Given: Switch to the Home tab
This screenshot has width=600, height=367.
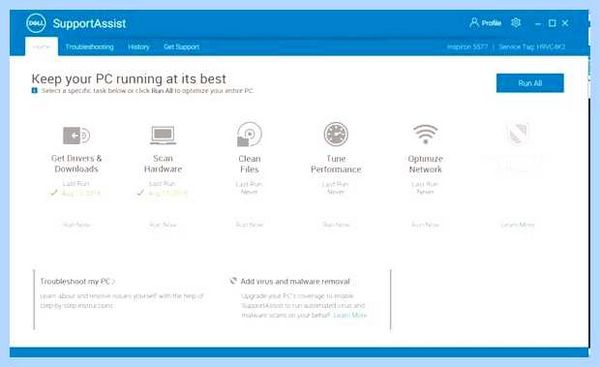Looking at the screenshot, I should click(41, 47).
